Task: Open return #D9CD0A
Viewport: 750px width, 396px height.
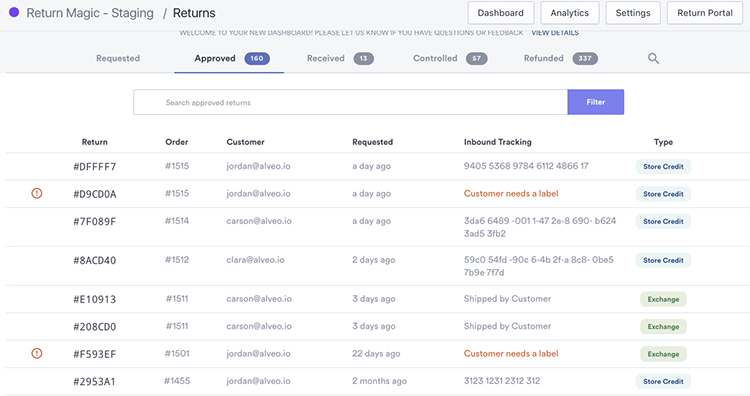Action: coord(95,194)
